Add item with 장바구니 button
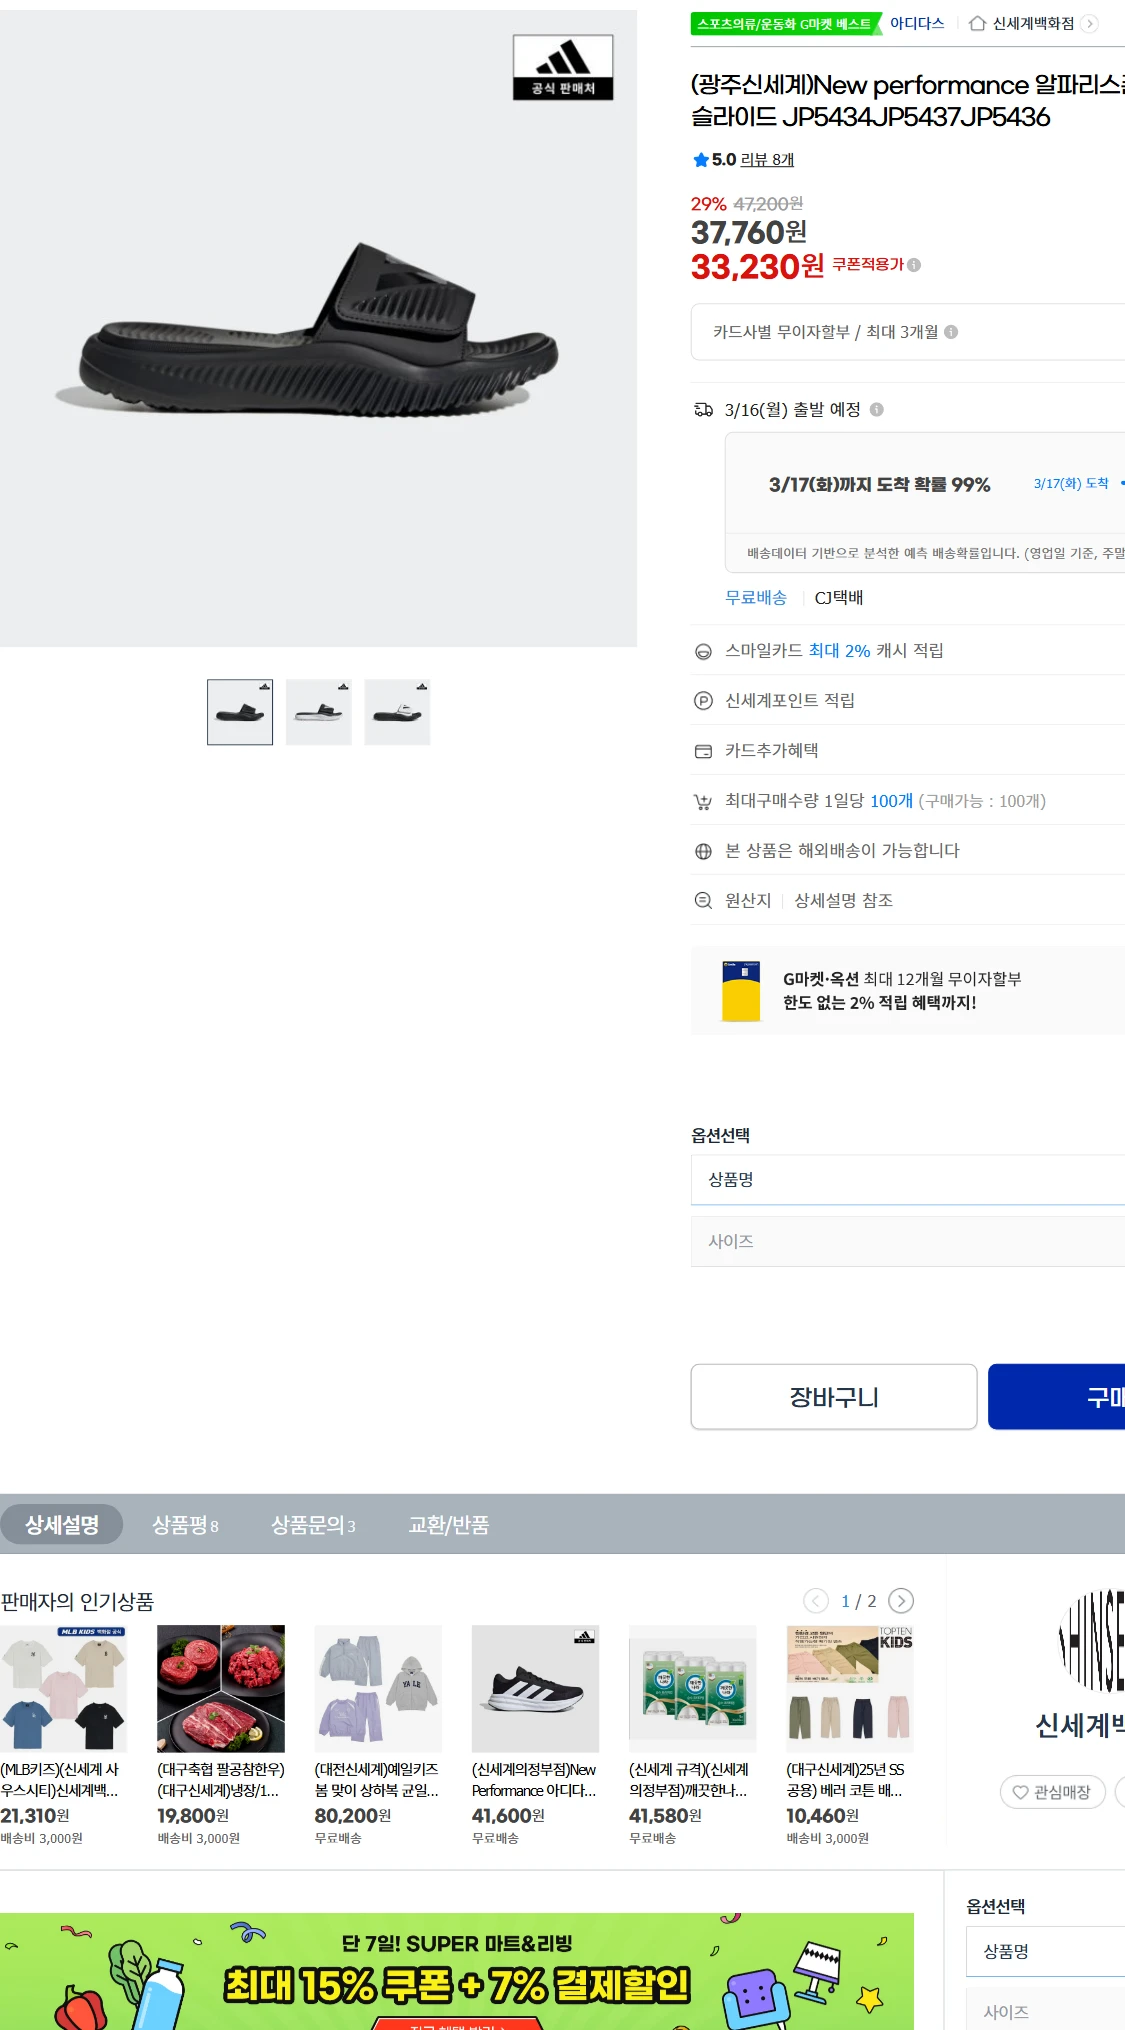 (x=834, y=1397)
